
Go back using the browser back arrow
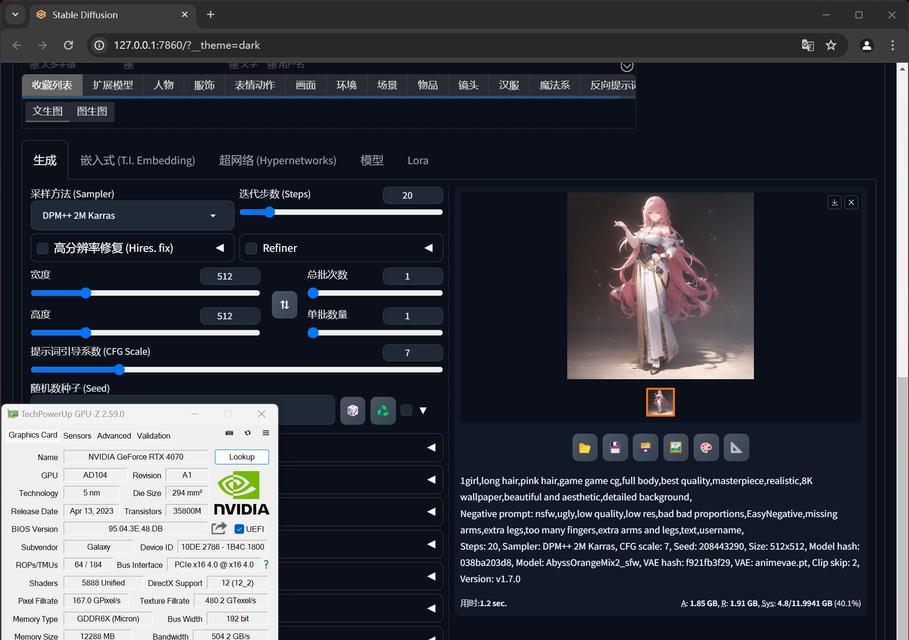pos(17,45)
